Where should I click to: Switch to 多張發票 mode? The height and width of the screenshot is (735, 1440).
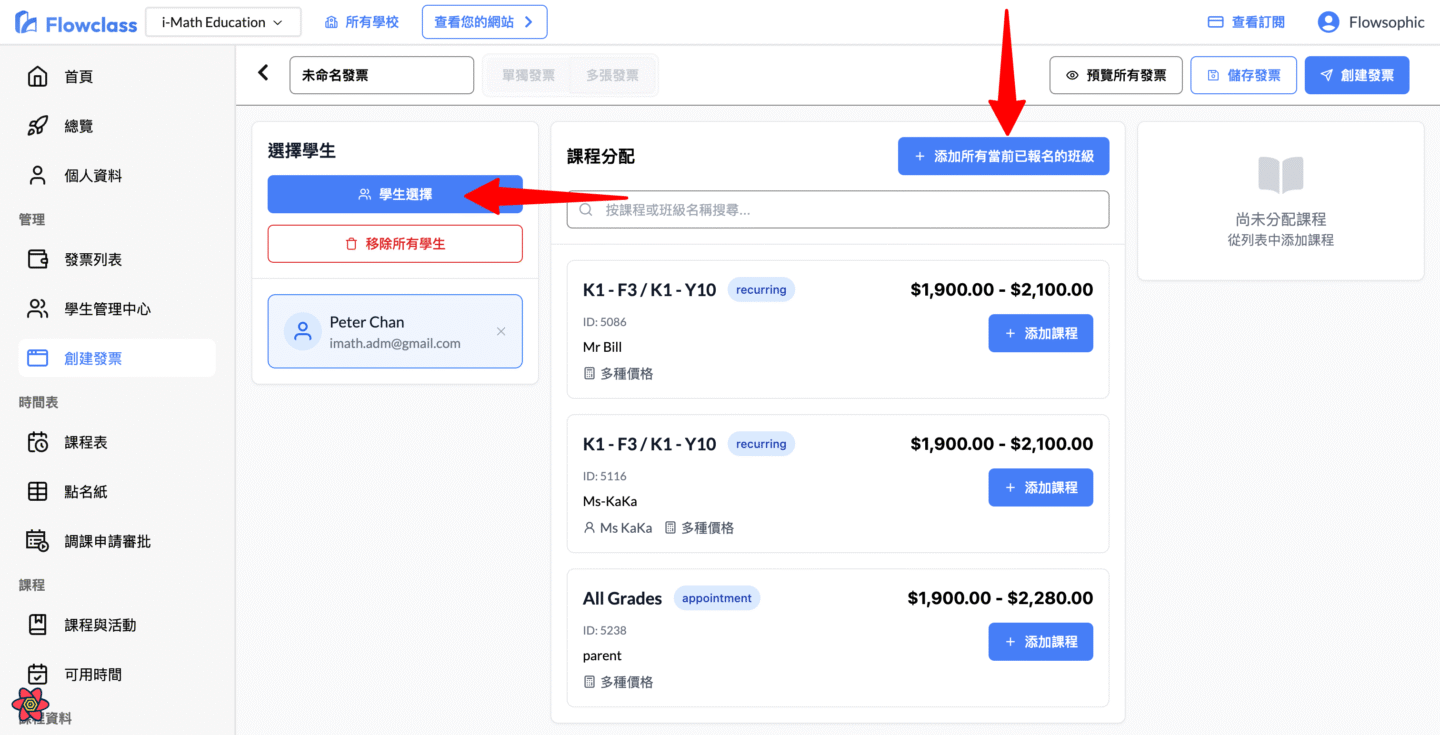[612, 75]
